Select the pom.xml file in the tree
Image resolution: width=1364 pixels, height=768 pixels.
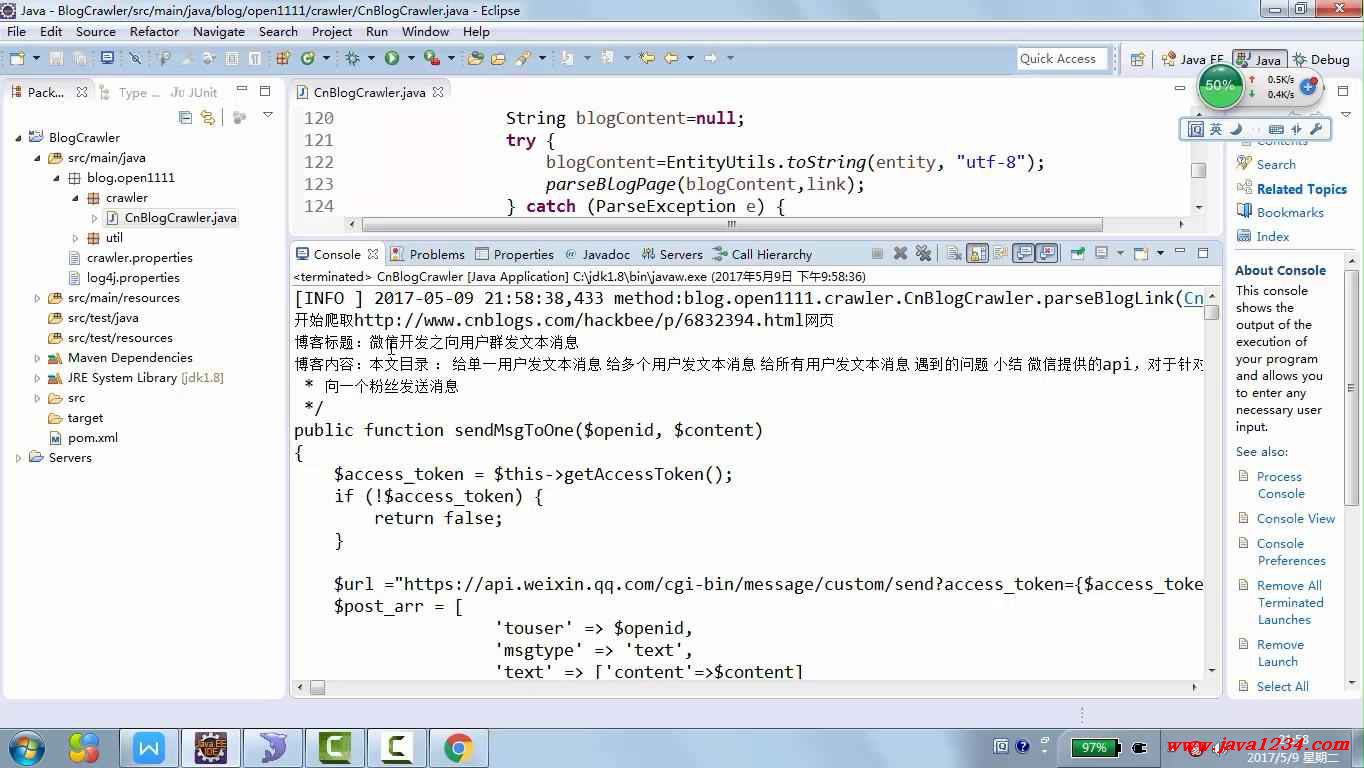coord(83,438)
